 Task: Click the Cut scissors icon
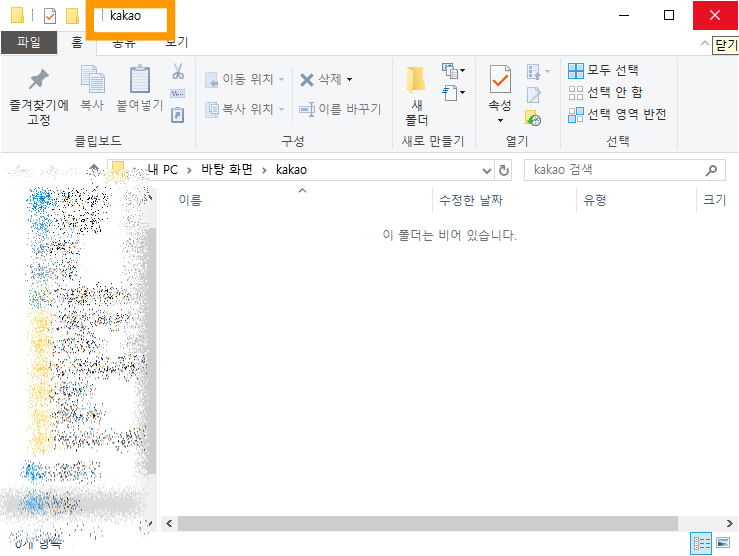[178, 71]
